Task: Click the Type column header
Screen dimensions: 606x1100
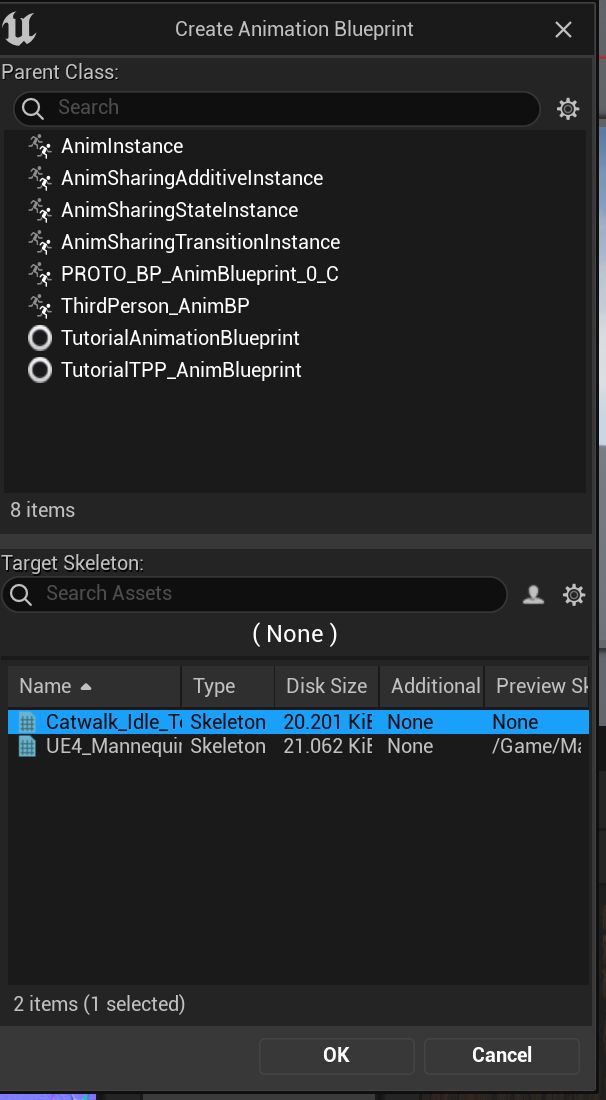Action: point(214,686)
